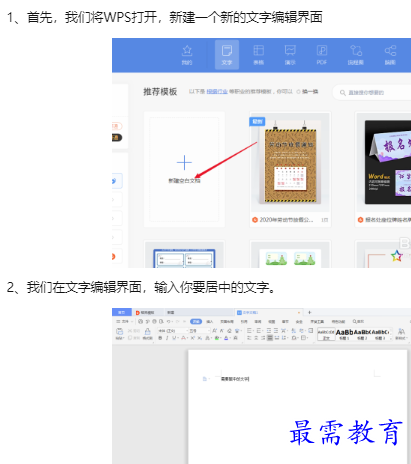
Task: Click the decrease font size icon
Action: tap(222, 331)
